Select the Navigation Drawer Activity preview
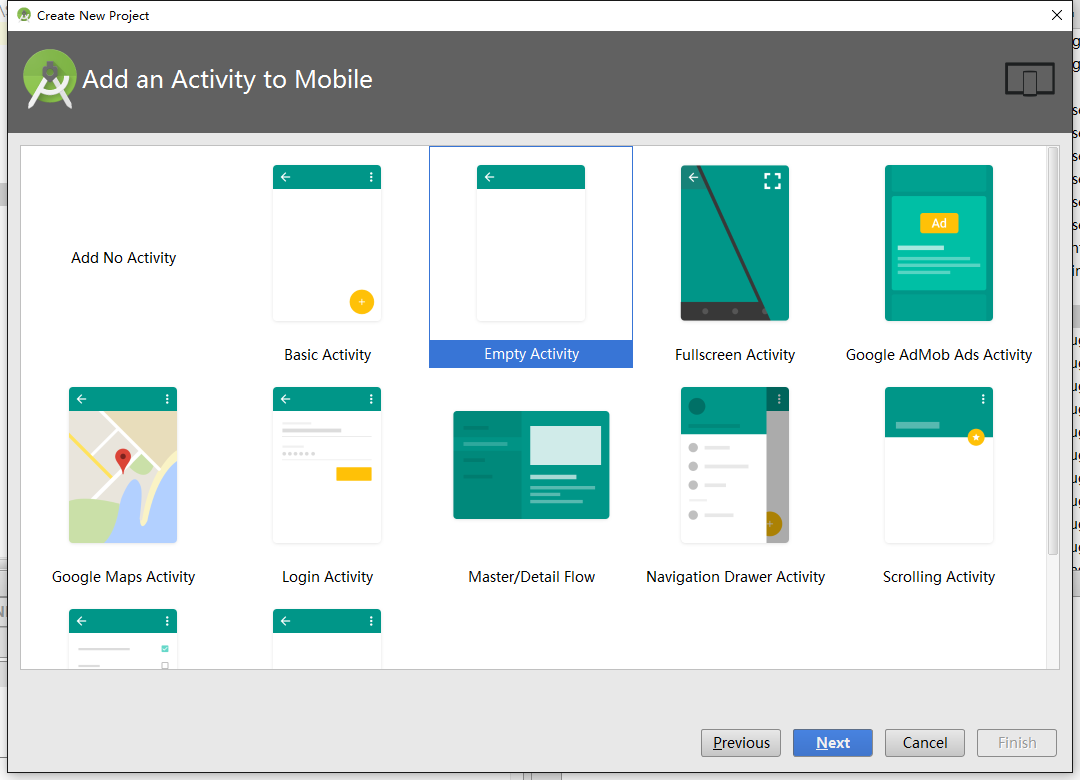This screenshot has width=1080, height=780. pyautogui.click(x=734, y=465)
